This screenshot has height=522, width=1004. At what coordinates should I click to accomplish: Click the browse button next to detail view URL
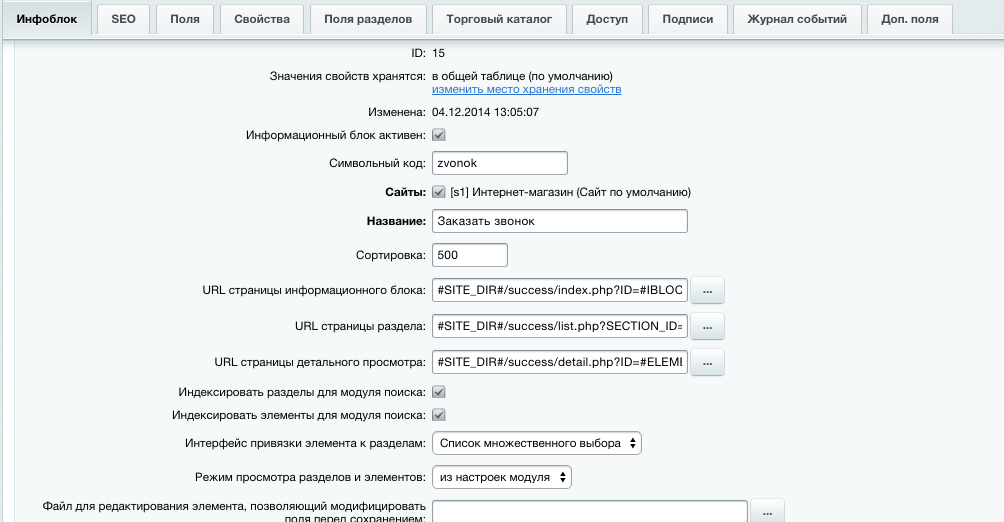[x=707, y=362]
